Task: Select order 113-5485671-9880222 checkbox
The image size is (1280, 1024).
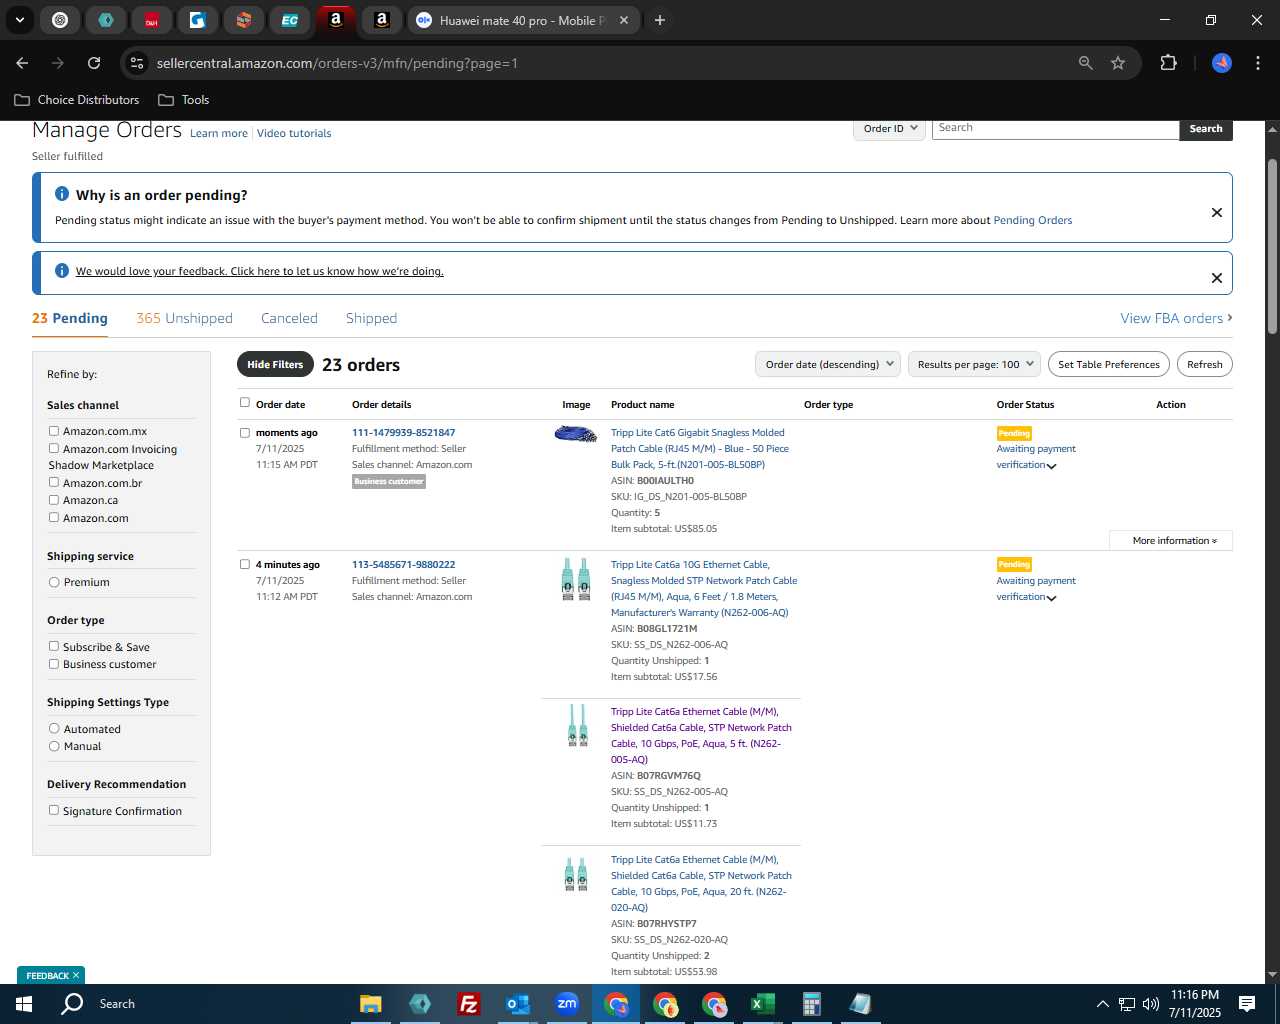Action: (245, 564)
